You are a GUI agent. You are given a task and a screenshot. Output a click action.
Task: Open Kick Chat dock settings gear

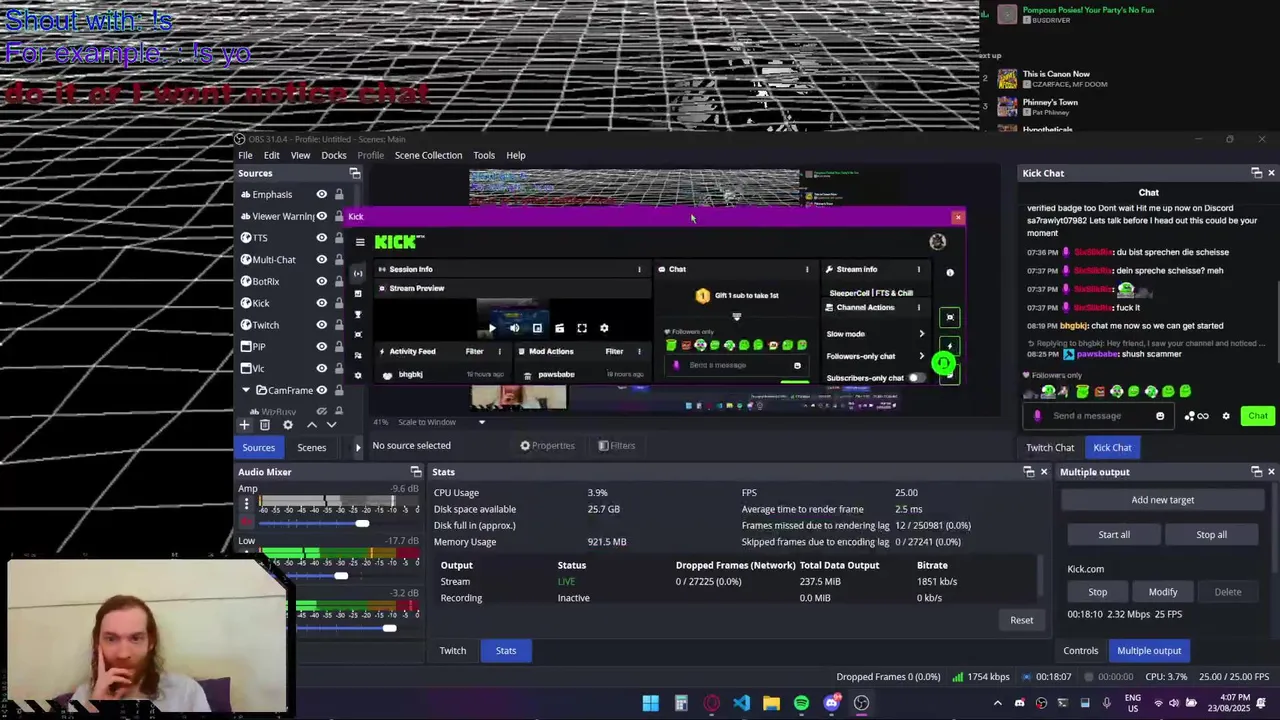pos(1226,416)
